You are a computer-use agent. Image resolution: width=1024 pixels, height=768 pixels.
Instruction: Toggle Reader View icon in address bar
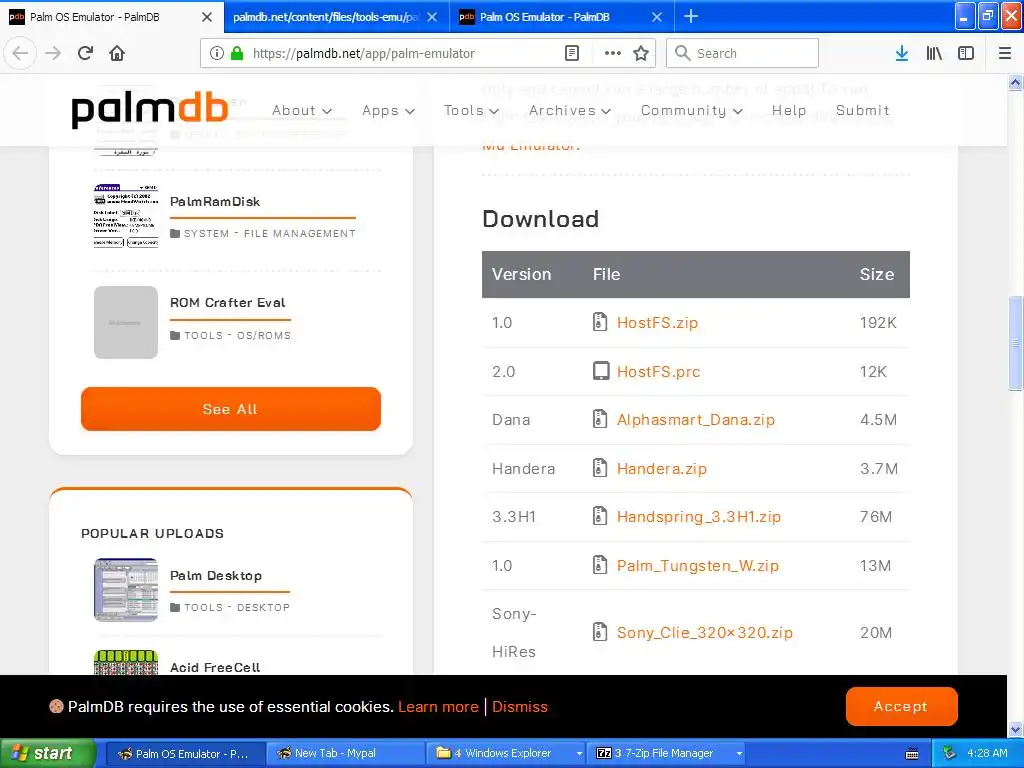572,54
